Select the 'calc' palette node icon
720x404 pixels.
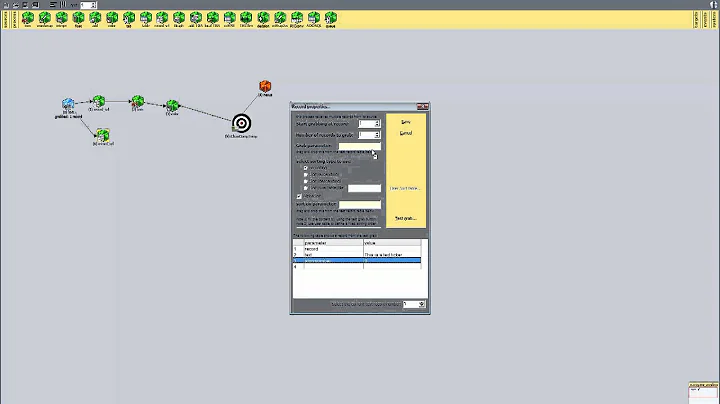(112, 18)
